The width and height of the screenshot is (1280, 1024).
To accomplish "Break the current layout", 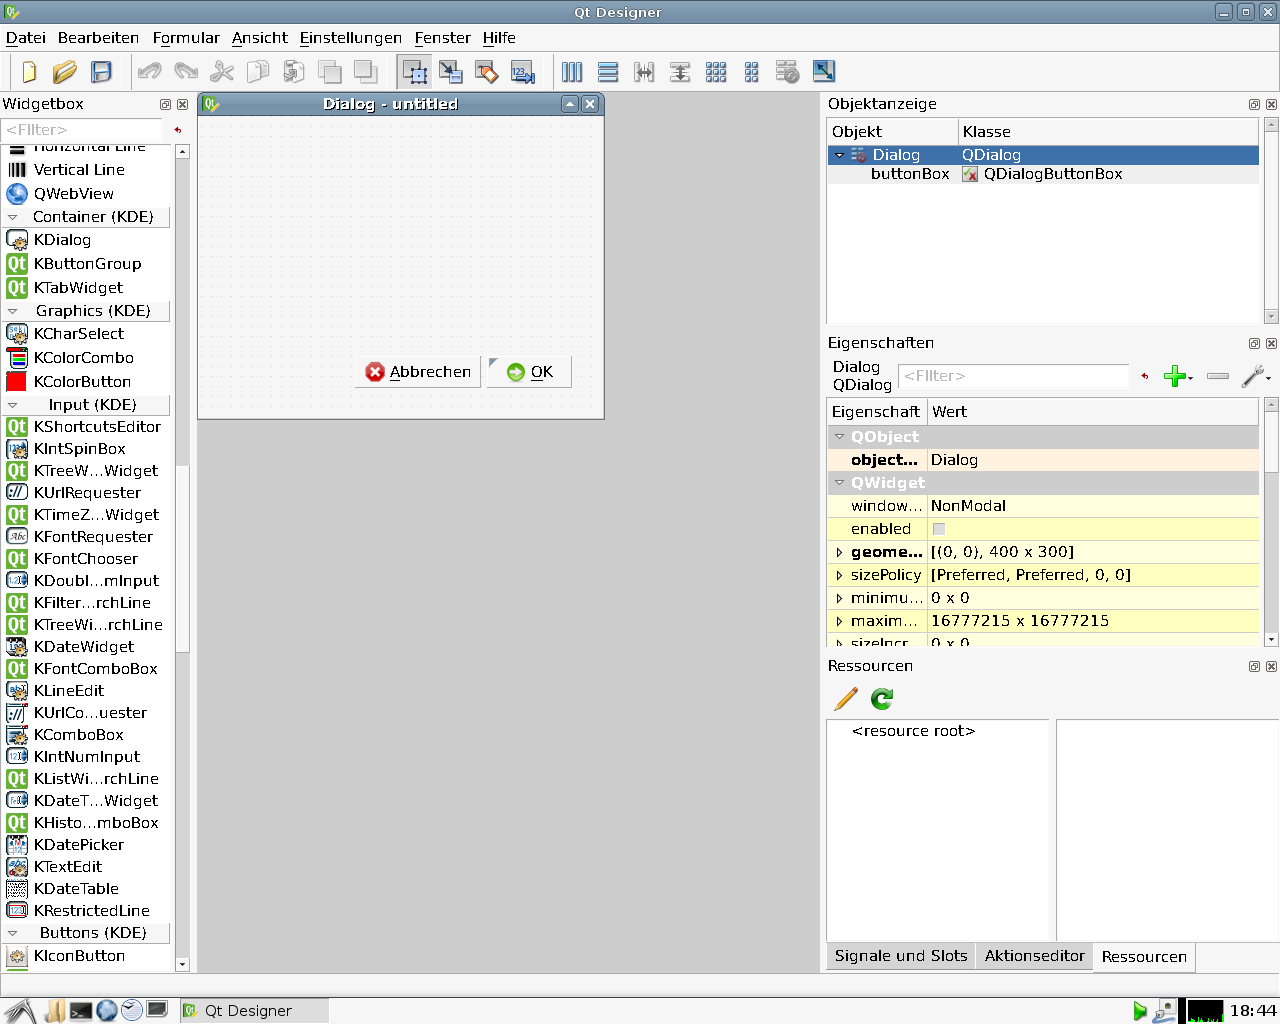I will tap(788, 72).
